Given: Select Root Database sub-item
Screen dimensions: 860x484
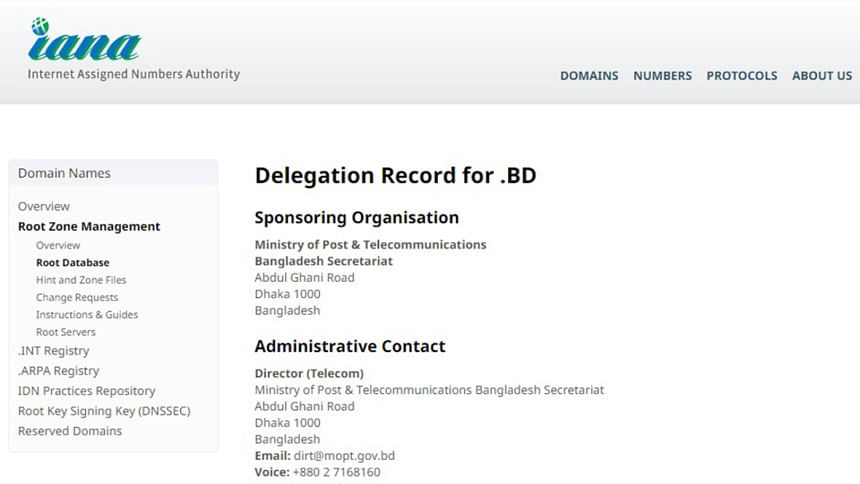Looking at the screenshot, I should pos(72,263).
